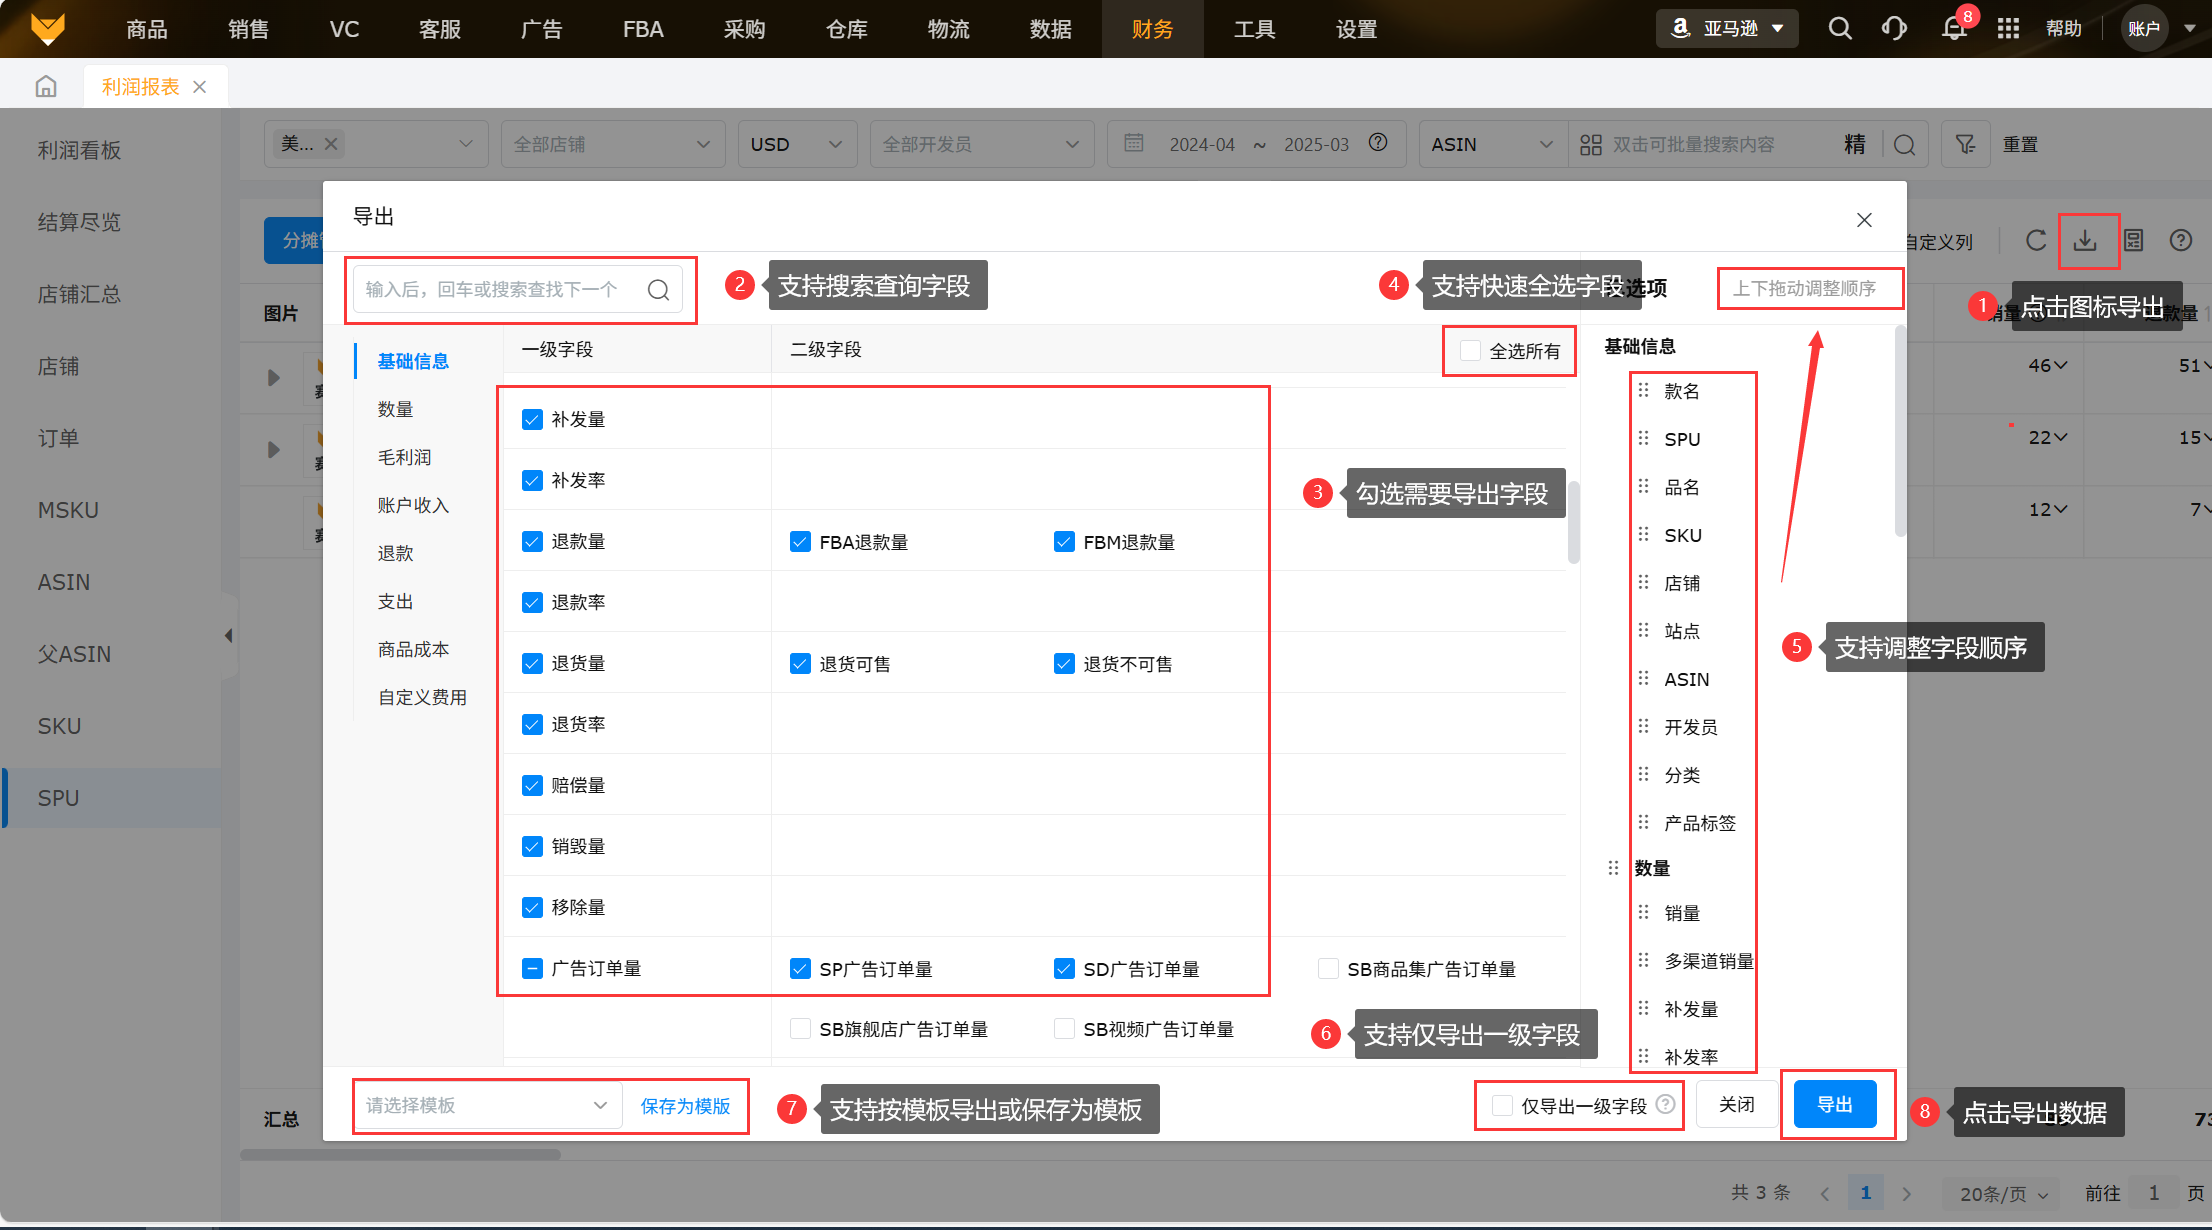
Task: Open the 请选择模板 template dropdown
Action: pos(487,1106)
